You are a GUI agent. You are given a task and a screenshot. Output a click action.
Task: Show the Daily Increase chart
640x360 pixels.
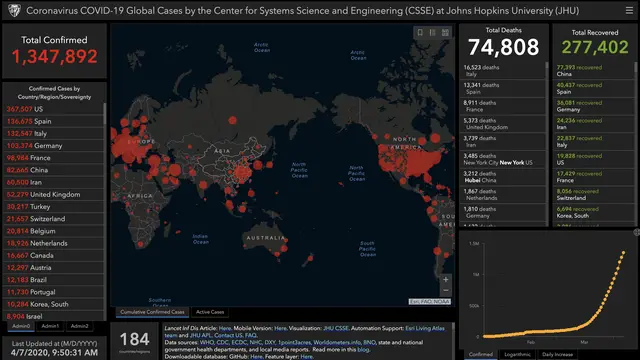(558, 354)
